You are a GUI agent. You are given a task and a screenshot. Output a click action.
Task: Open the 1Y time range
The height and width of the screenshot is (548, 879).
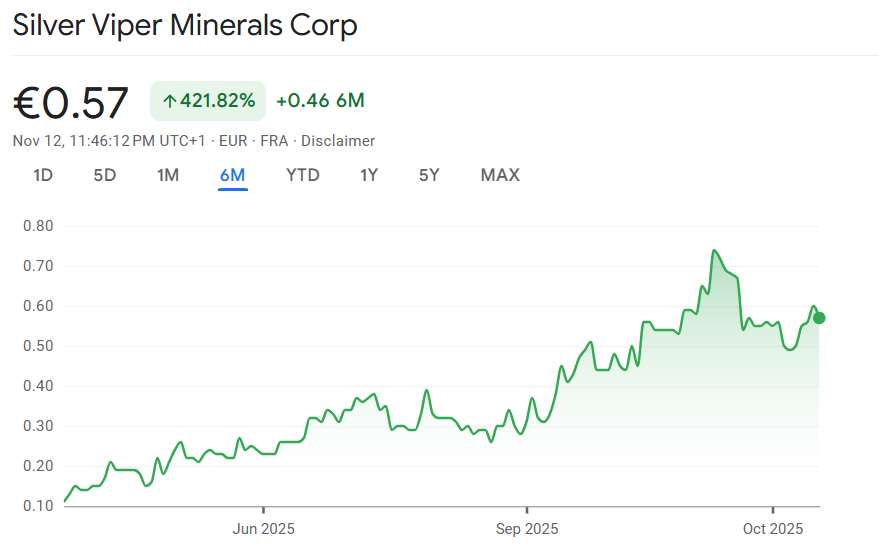click(369, 175)
